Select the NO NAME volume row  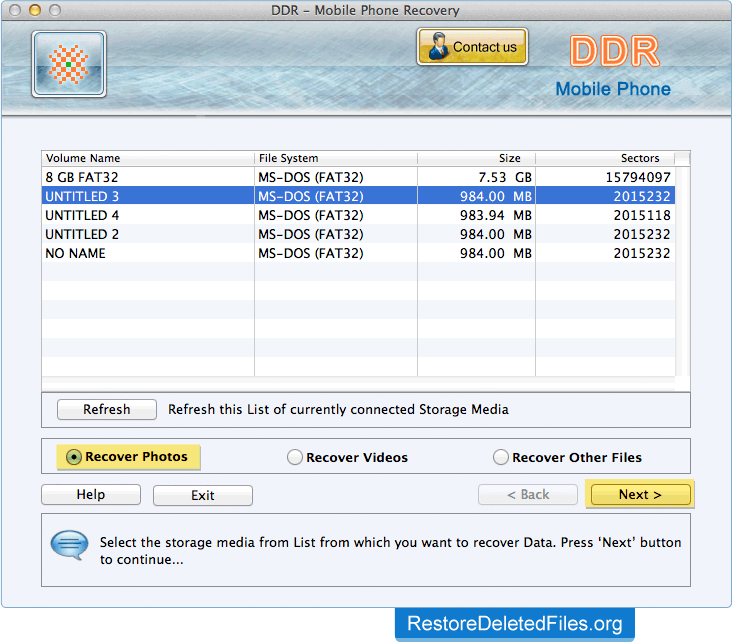click(x=358, y=253)
